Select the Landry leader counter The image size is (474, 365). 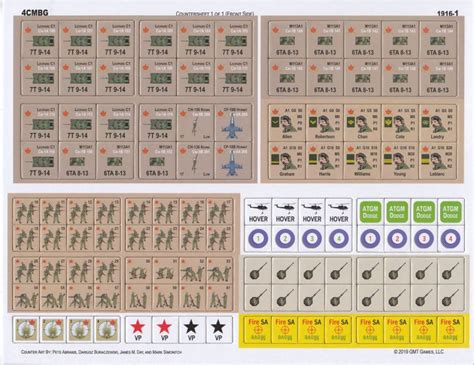(438, 123)
